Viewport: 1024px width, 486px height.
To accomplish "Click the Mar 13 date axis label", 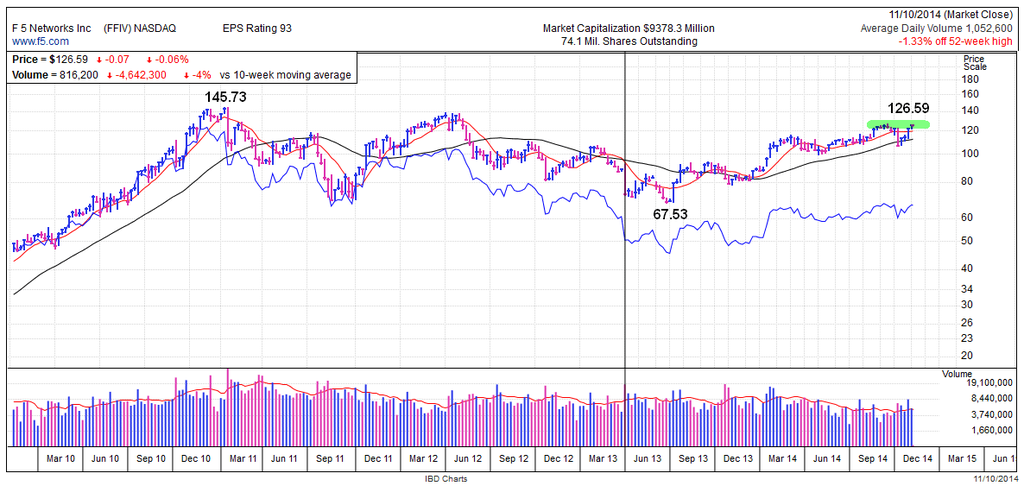I will 602,459.
